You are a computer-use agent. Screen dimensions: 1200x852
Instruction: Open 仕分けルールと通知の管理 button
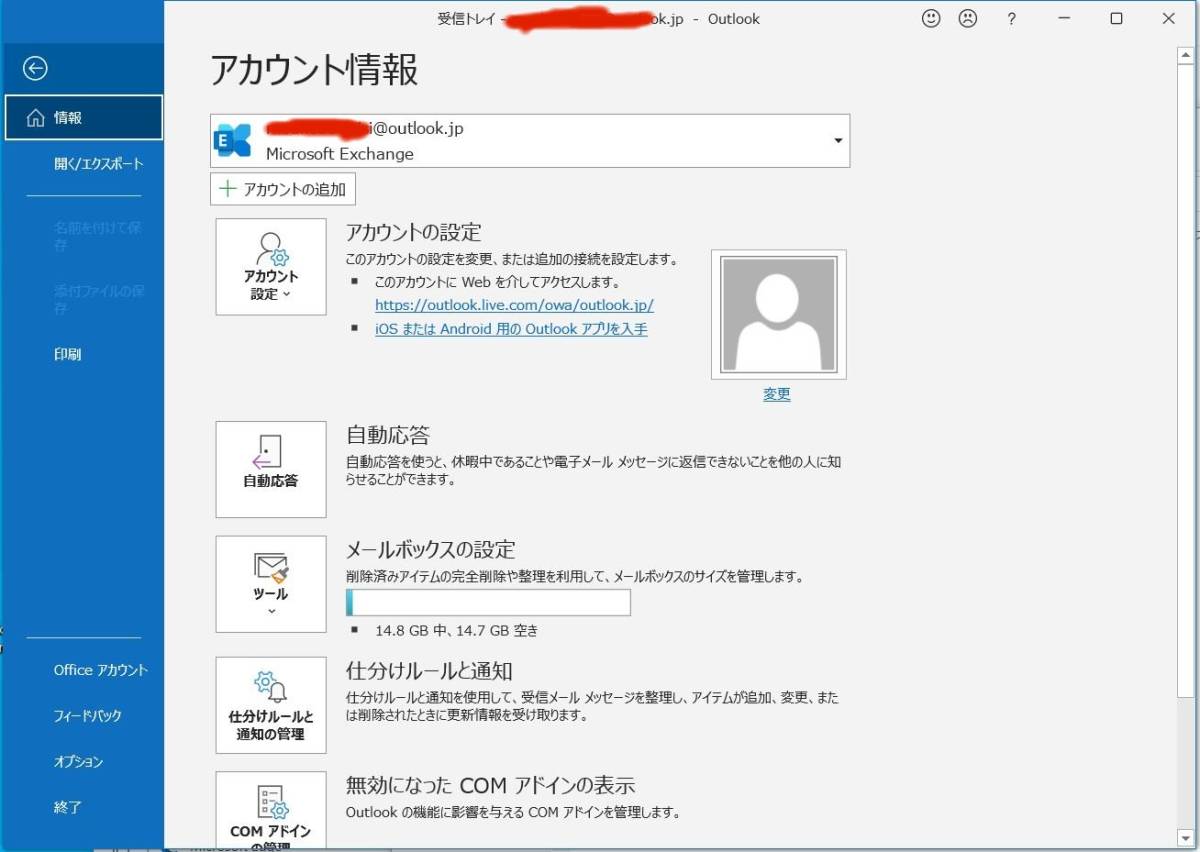click(271, 705)
